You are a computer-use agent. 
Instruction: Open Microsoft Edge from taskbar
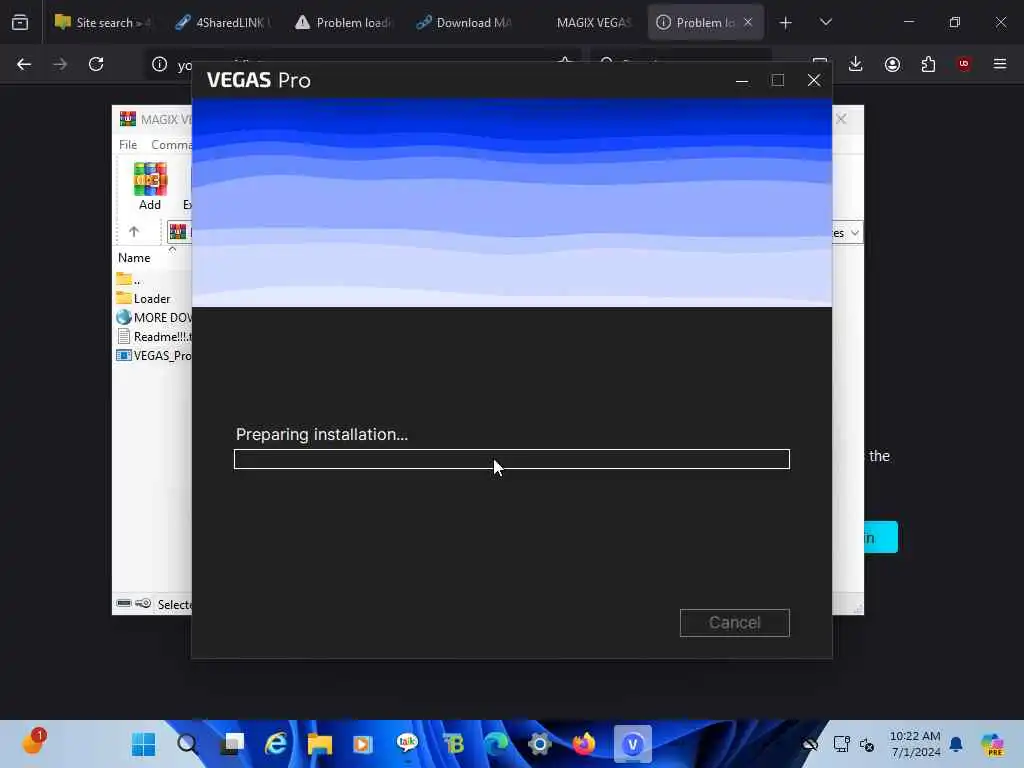pyautogui.click(x=496, y=744)
